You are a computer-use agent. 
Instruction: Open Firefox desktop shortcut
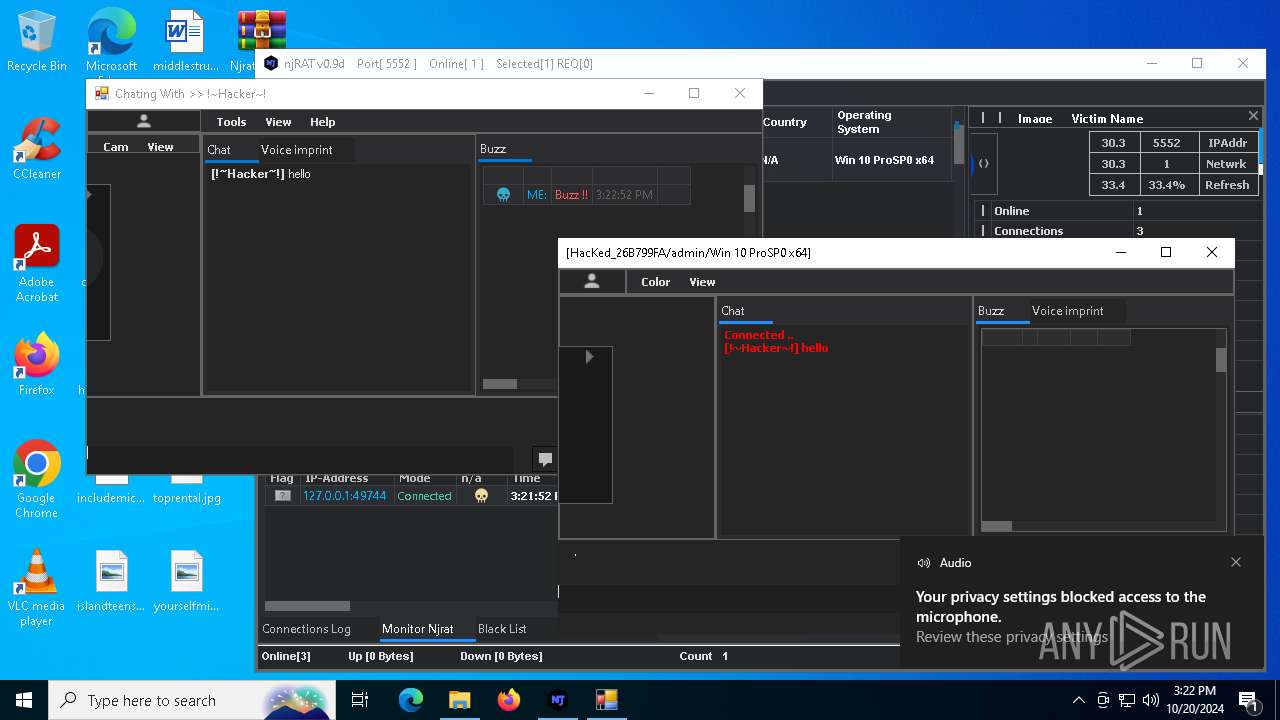37,364
